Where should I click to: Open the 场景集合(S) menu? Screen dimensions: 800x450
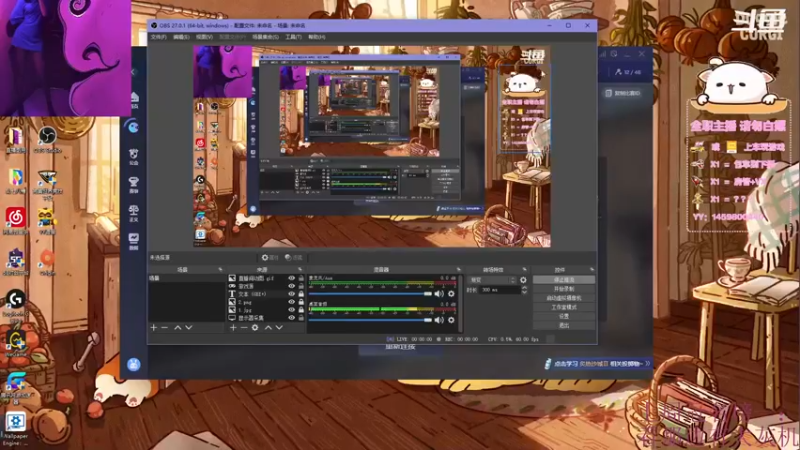[265, 37]
